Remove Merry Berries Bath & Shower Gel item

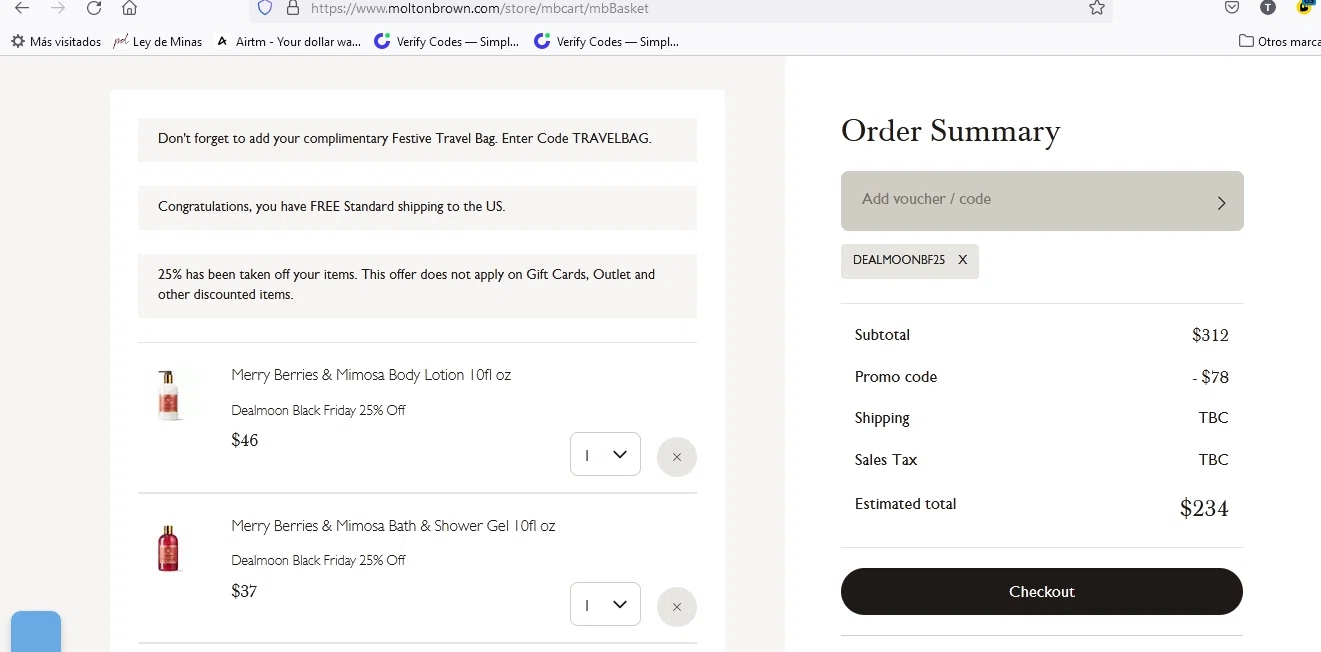(677, 607)
